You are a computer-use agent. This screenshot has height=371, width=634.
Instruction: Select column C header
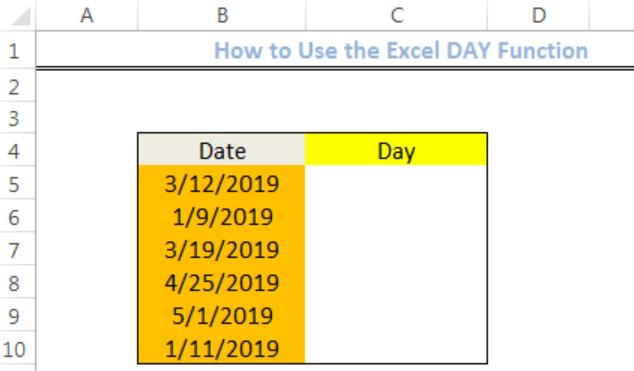point(397,15)
